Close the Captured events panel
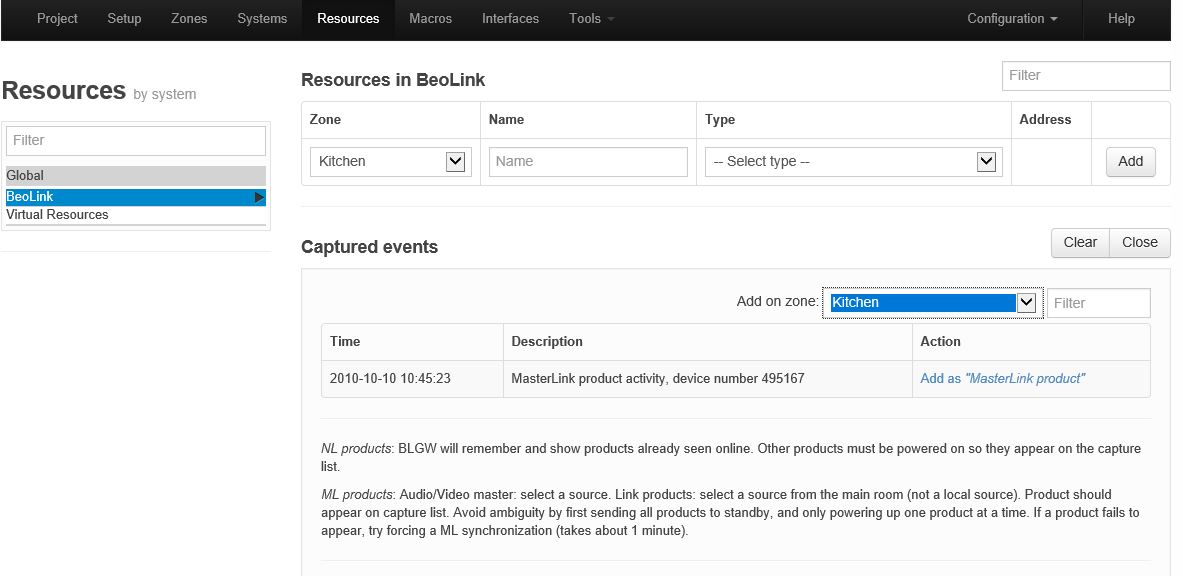 pos(1139,243)
